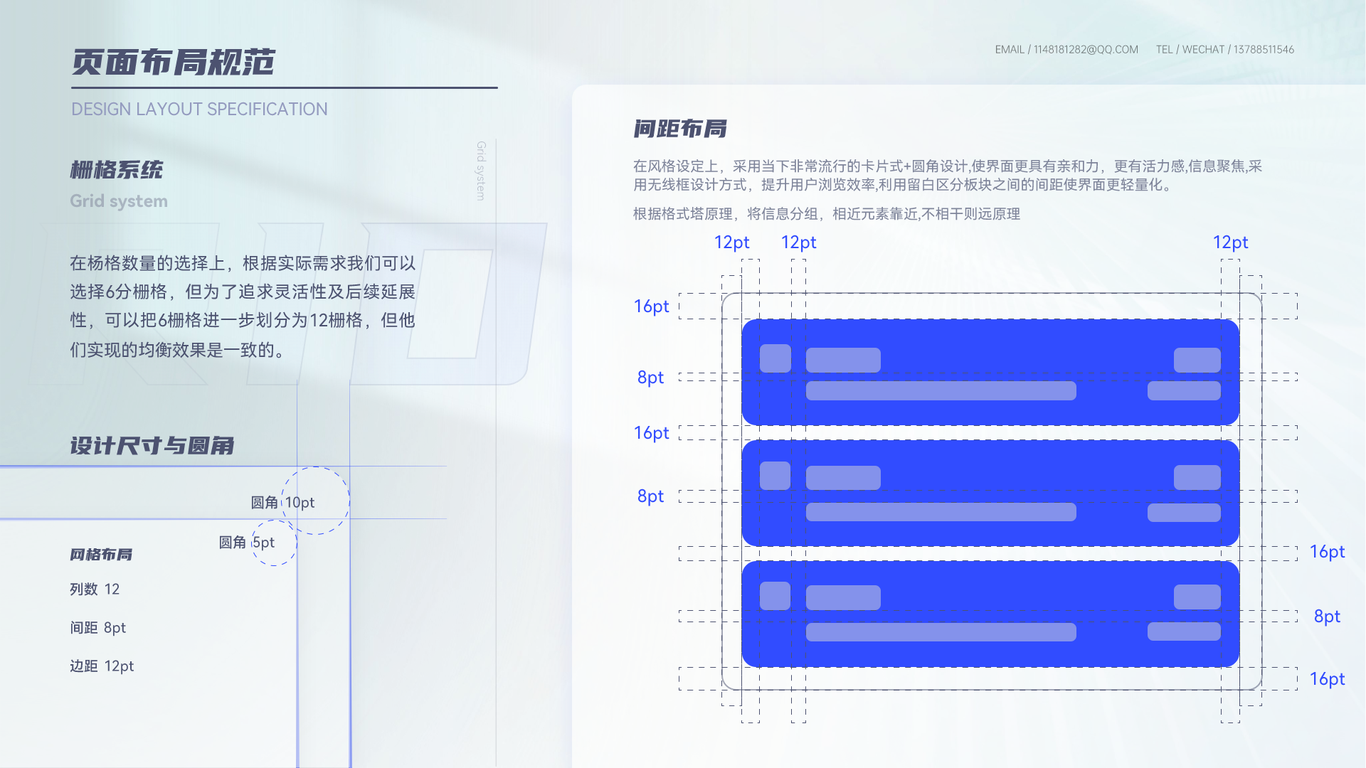Click the vertical rotated Grid system text
Screen dimensions: 1366x768
pyautogui.click(x=481, y=171)
